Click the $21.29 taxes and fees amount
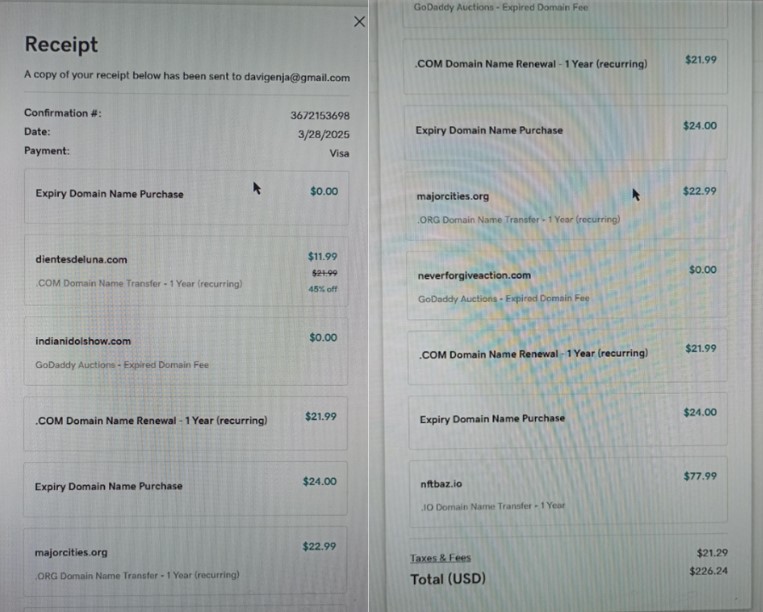Image resolution: width=763 pixels, height=612 pixels. click(x=710, y=552)
